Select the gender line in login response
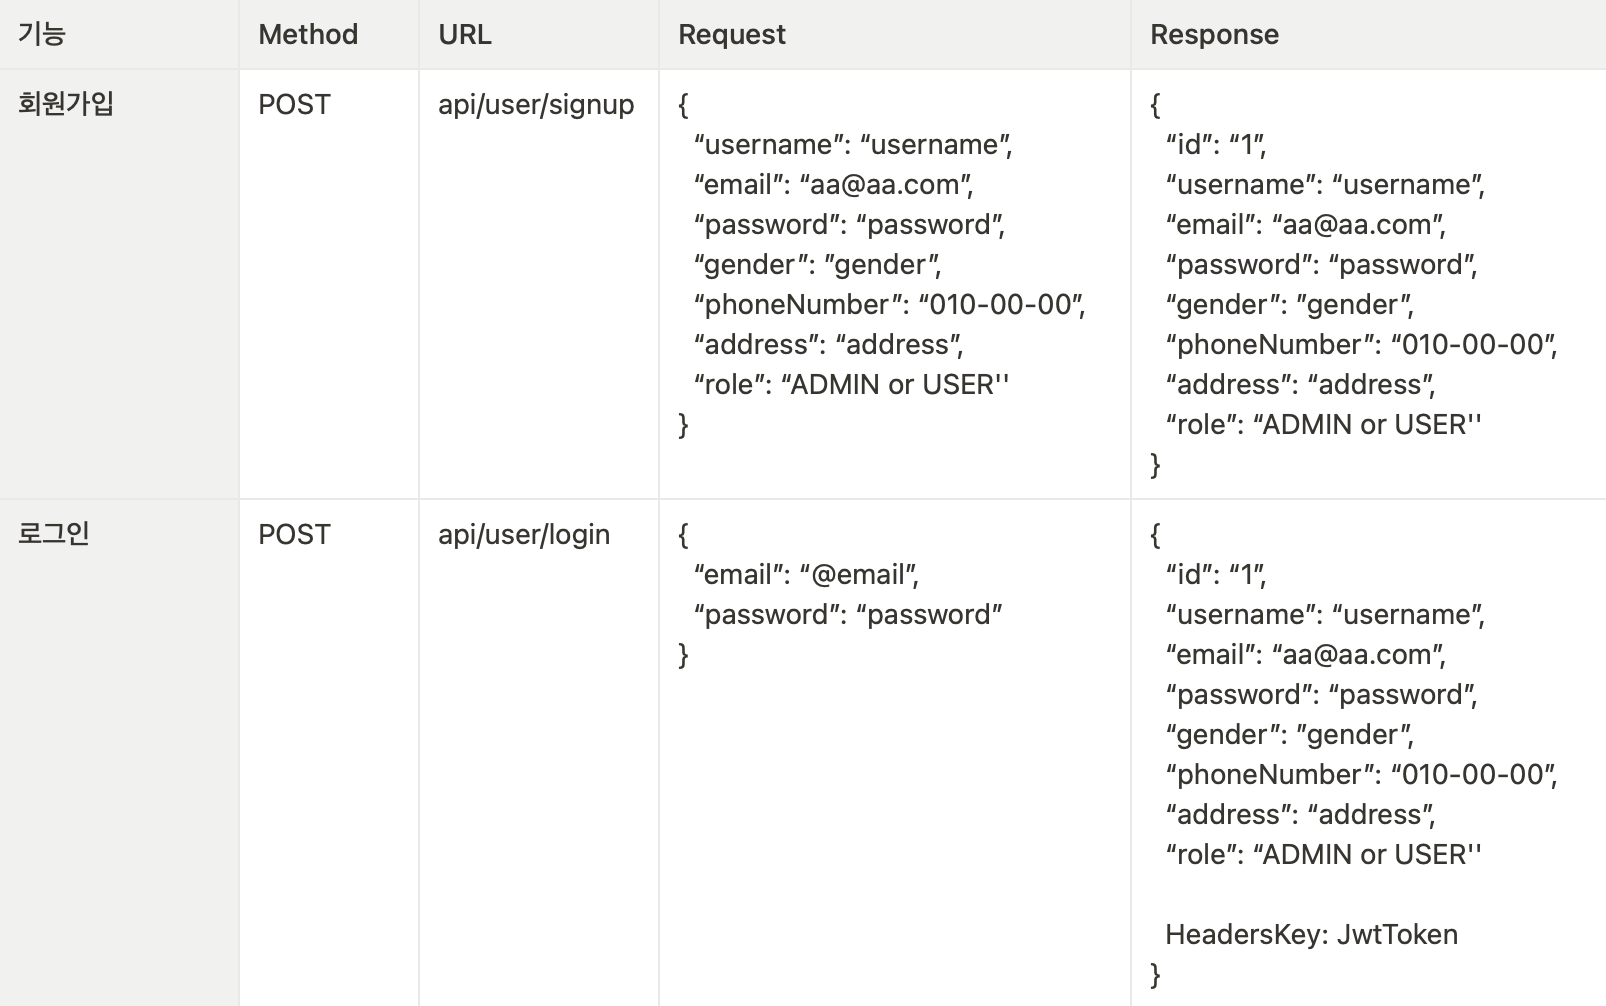This screenshot has width=1606, height=1006. pos(1289,734)
